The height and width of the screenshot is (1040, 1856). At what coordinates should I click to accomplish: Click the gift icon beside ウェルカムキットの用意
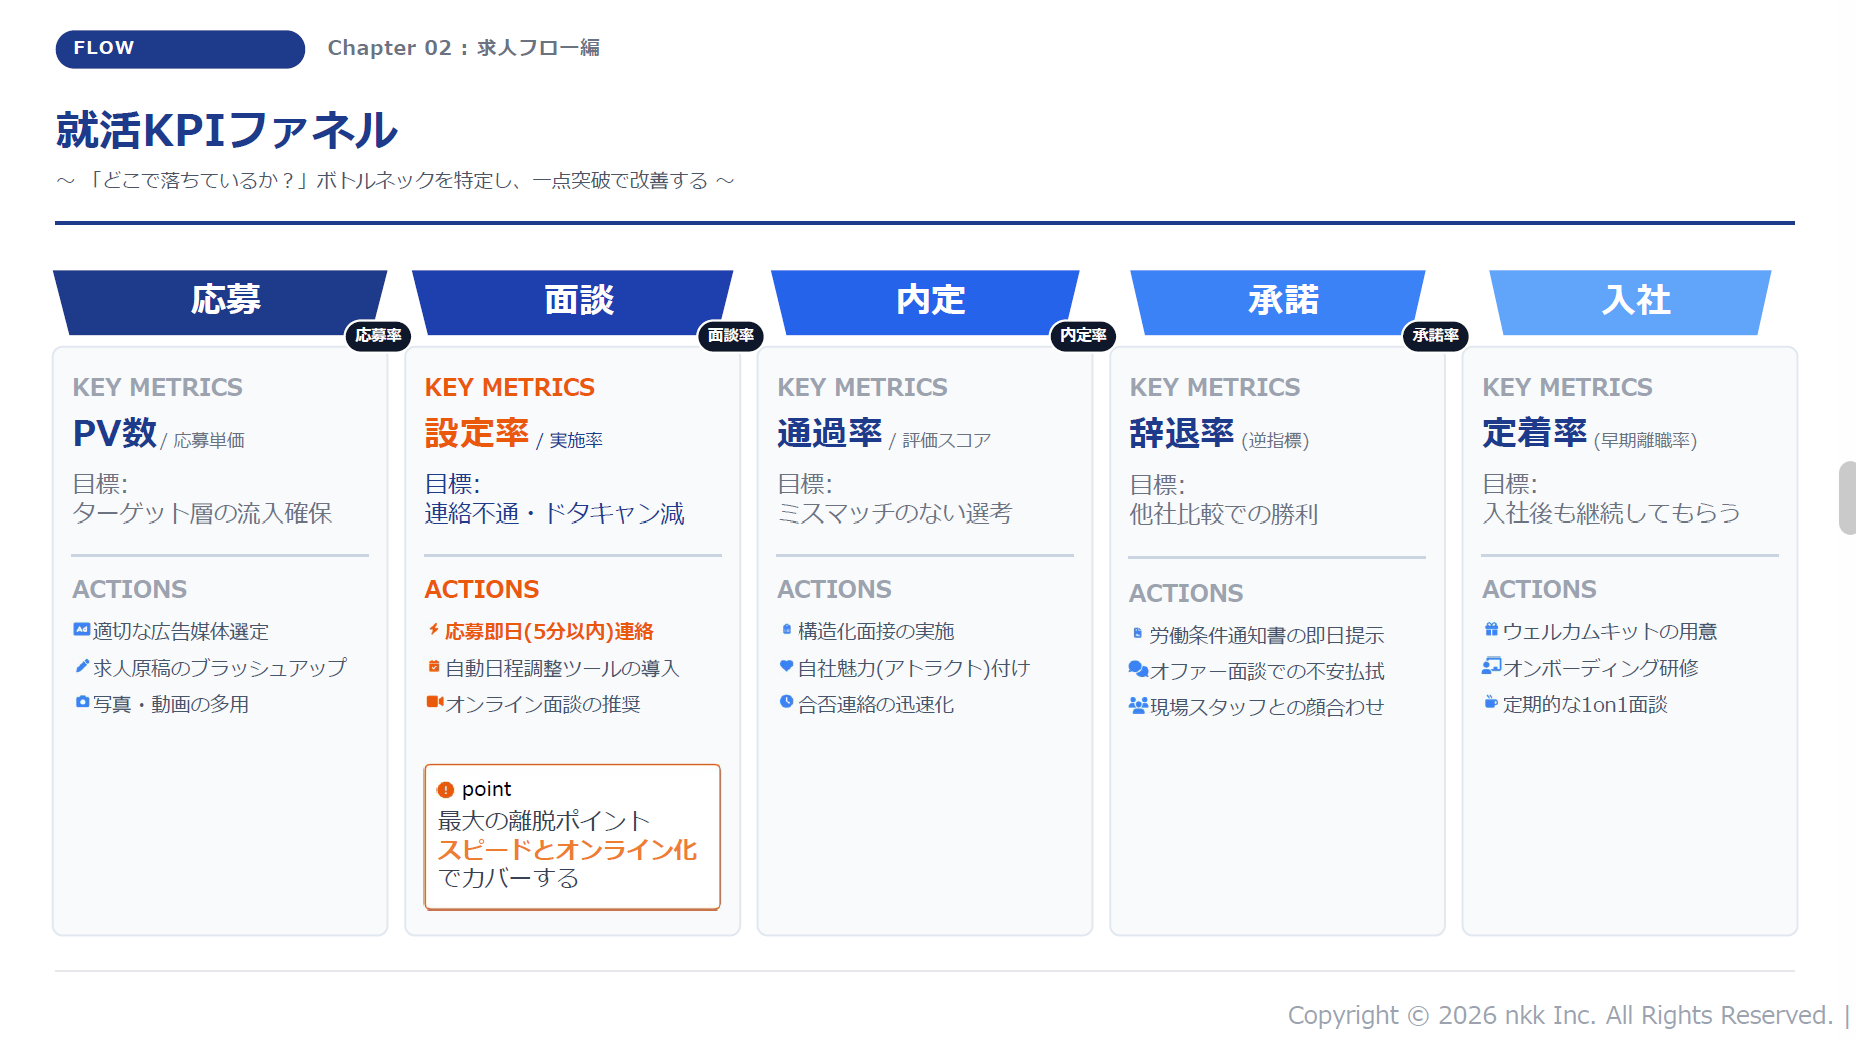tap(1491, 630)
